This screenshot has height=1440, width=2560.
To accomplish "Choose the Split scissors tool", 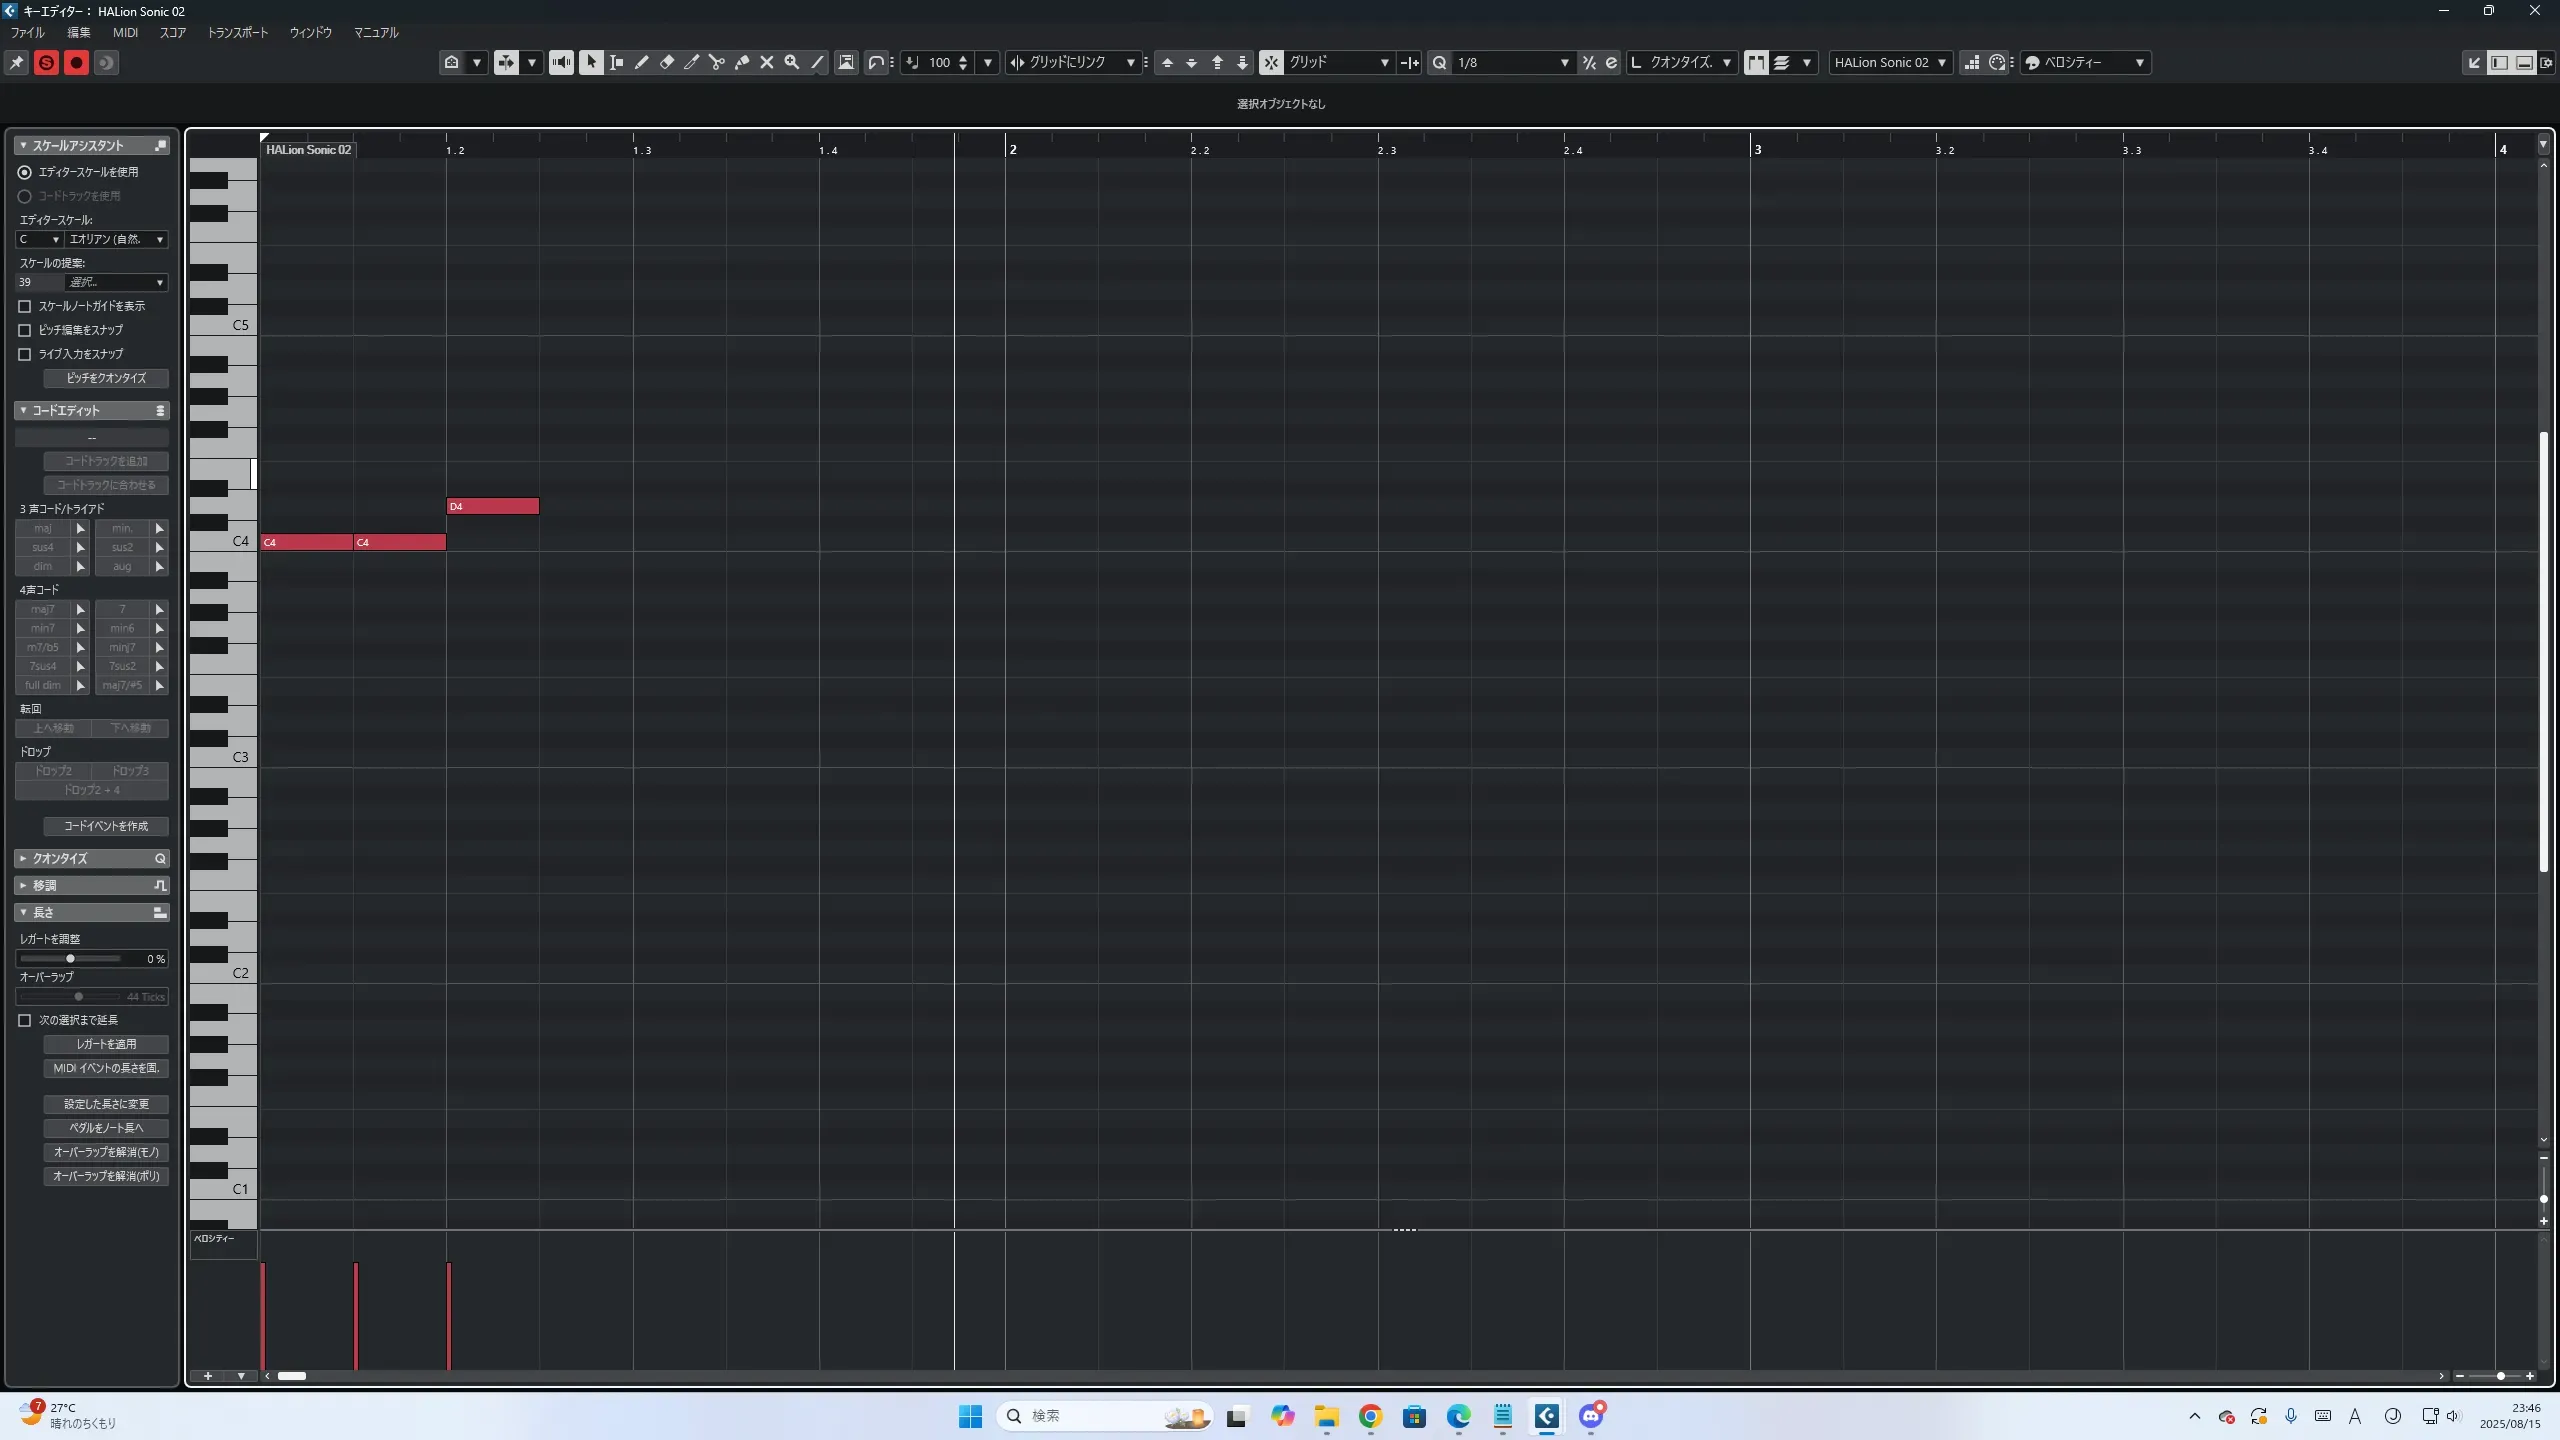I will coord(716,62).
